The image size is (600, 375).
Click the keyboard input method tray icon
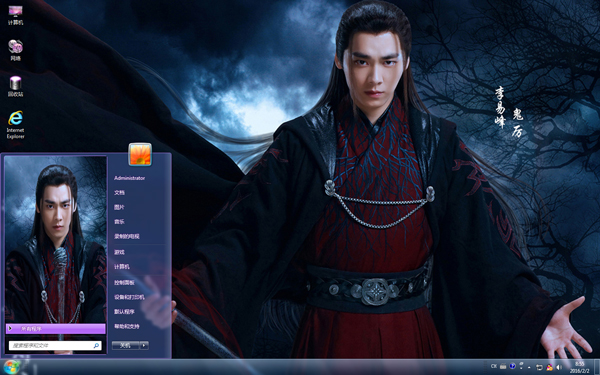503,366
